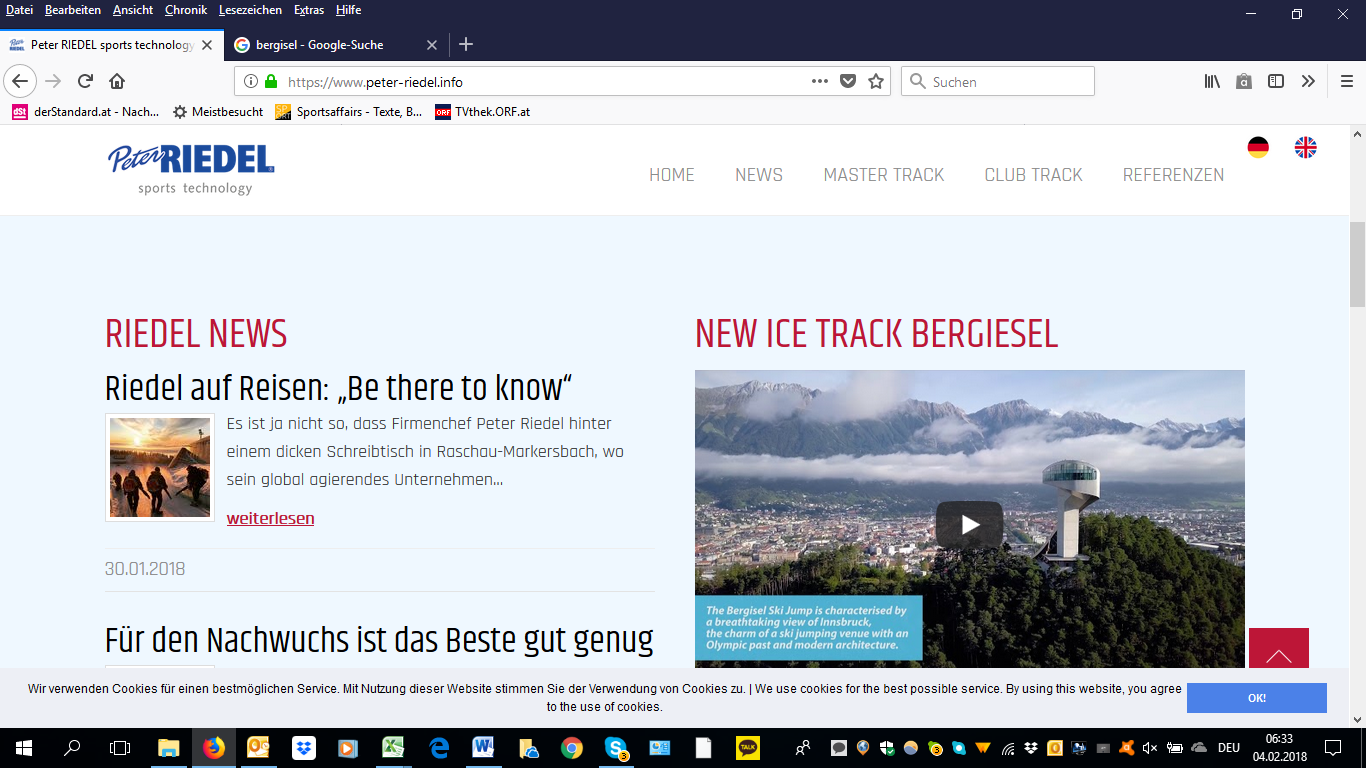Show more tools via double-chevron overflow
Screen dimensions: 1366x768
click(1308, 81)
